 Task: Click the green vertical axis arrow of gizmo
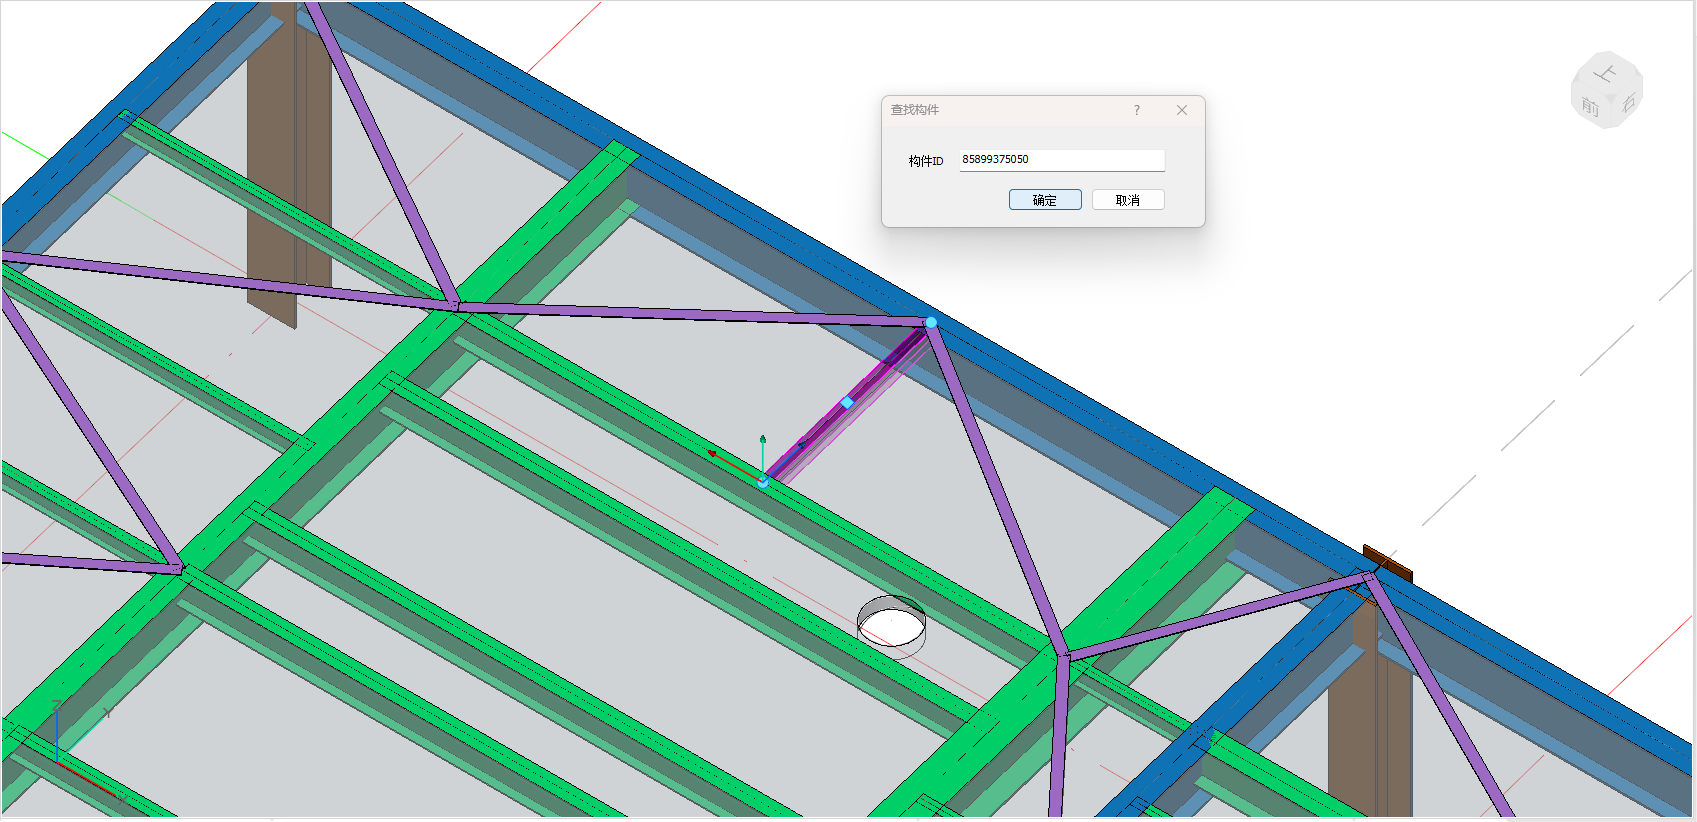click(763, 441)
